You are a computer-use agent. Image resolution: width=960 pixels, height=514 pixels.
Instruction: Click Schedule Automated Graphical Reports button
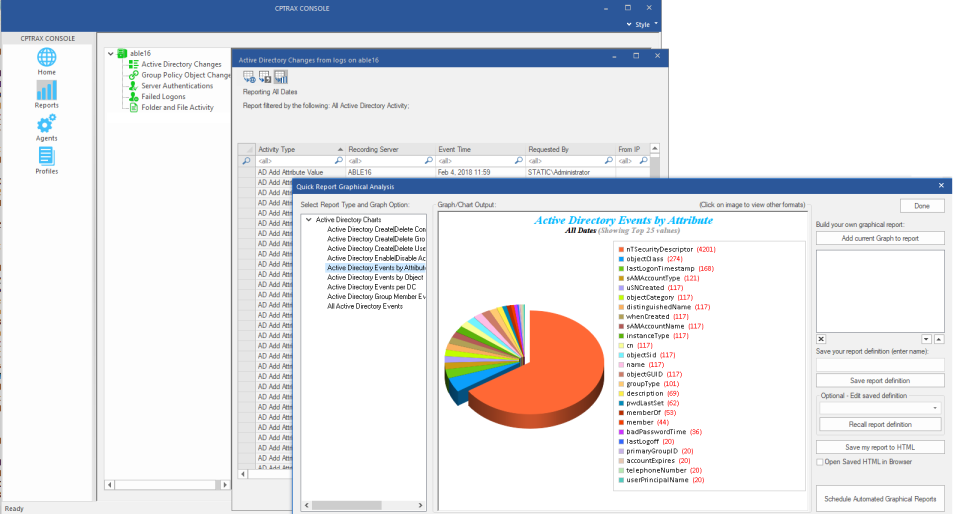coord(880,499)
